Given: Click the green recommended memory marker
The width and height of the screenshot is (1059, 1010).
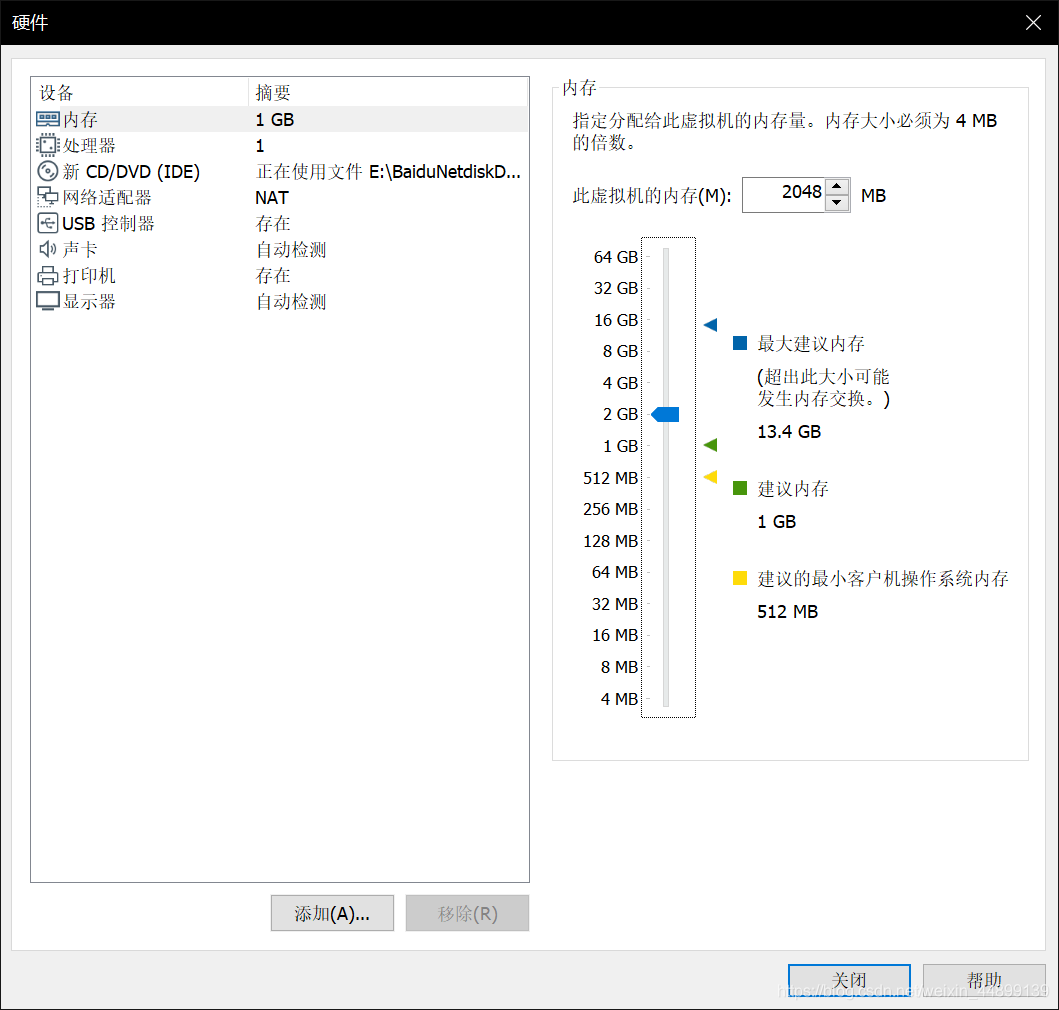Looking at the screenshot, I should click(x=710, y=444).
